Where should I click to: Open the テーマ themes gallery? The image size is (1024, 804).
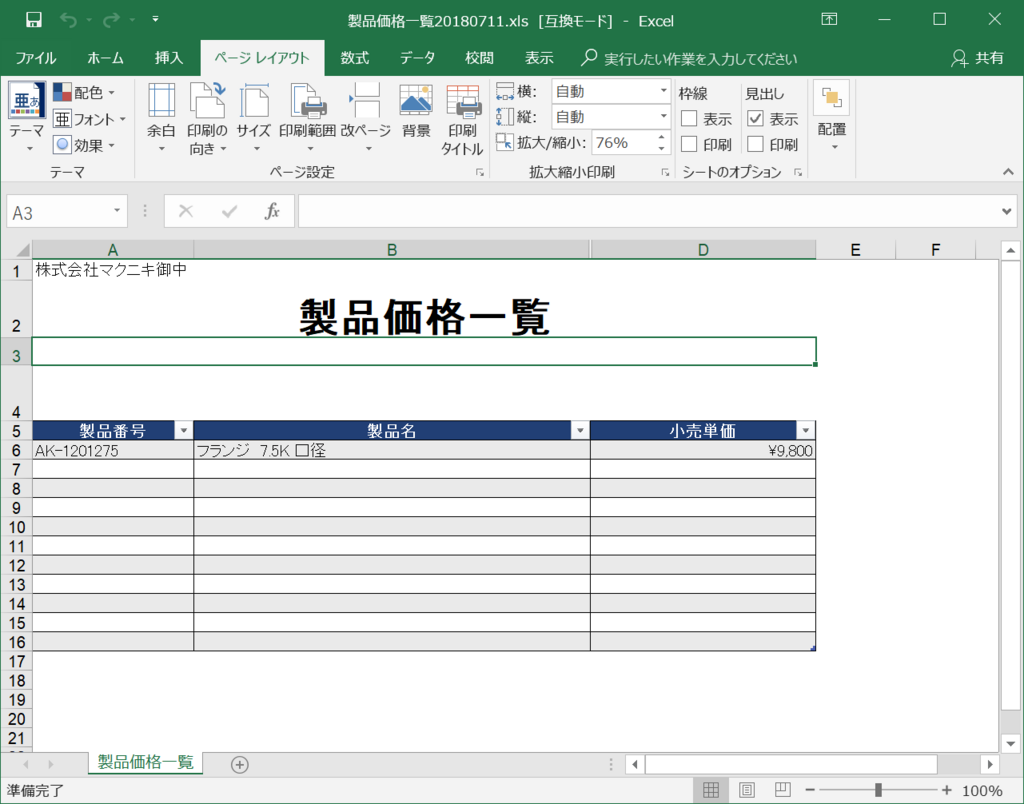point(27,118)
